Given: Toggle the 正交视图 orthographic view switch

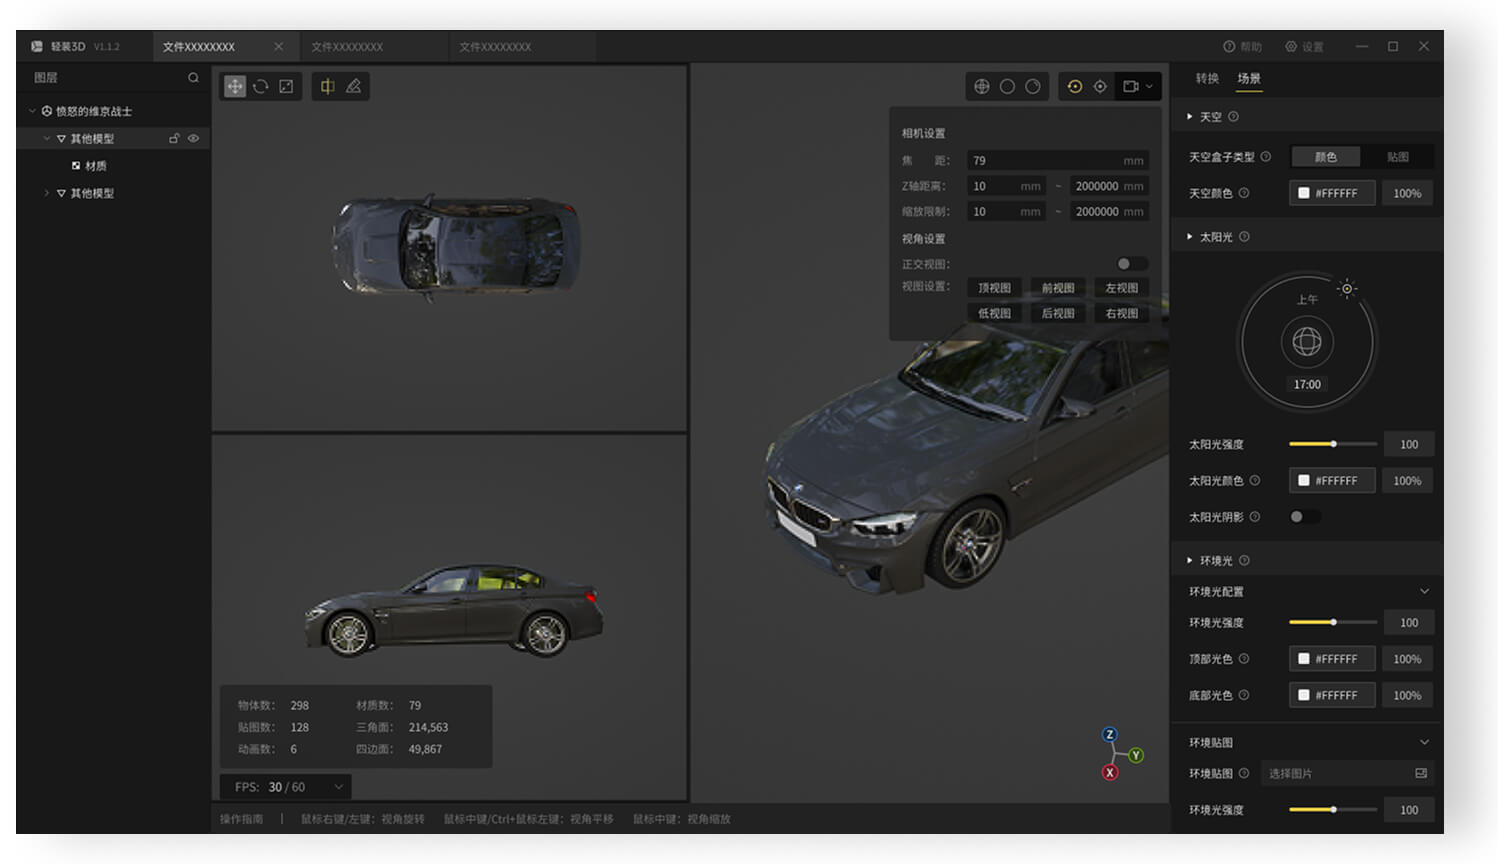Looking at the screenshot, I should 1131,264.
